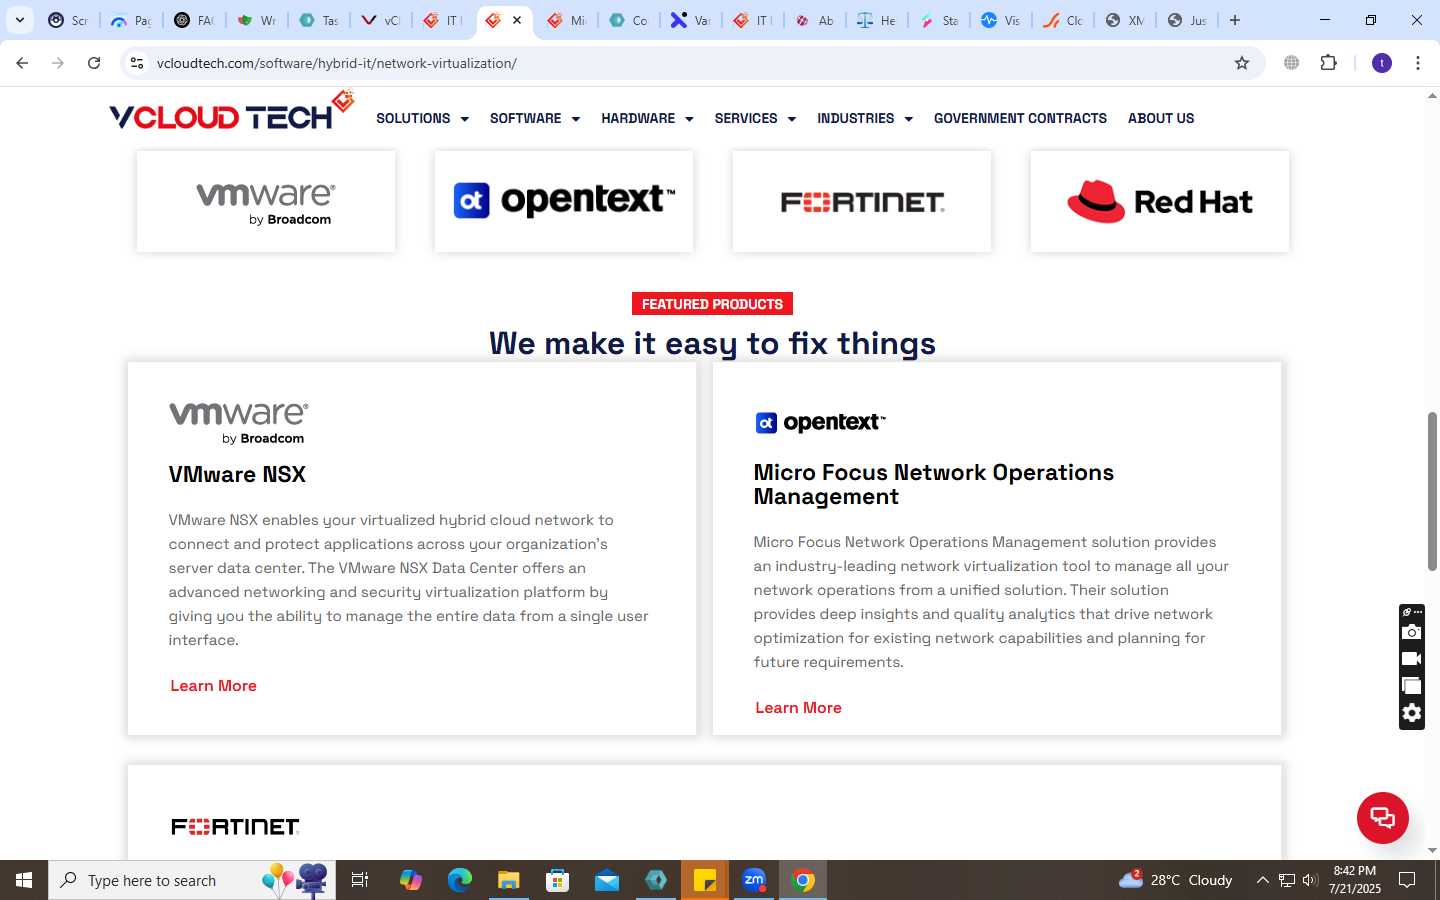This screenshot has width=1440, height=900.
Task: Click the page vertical scrollbar thumb
Action: point(1432,491)
